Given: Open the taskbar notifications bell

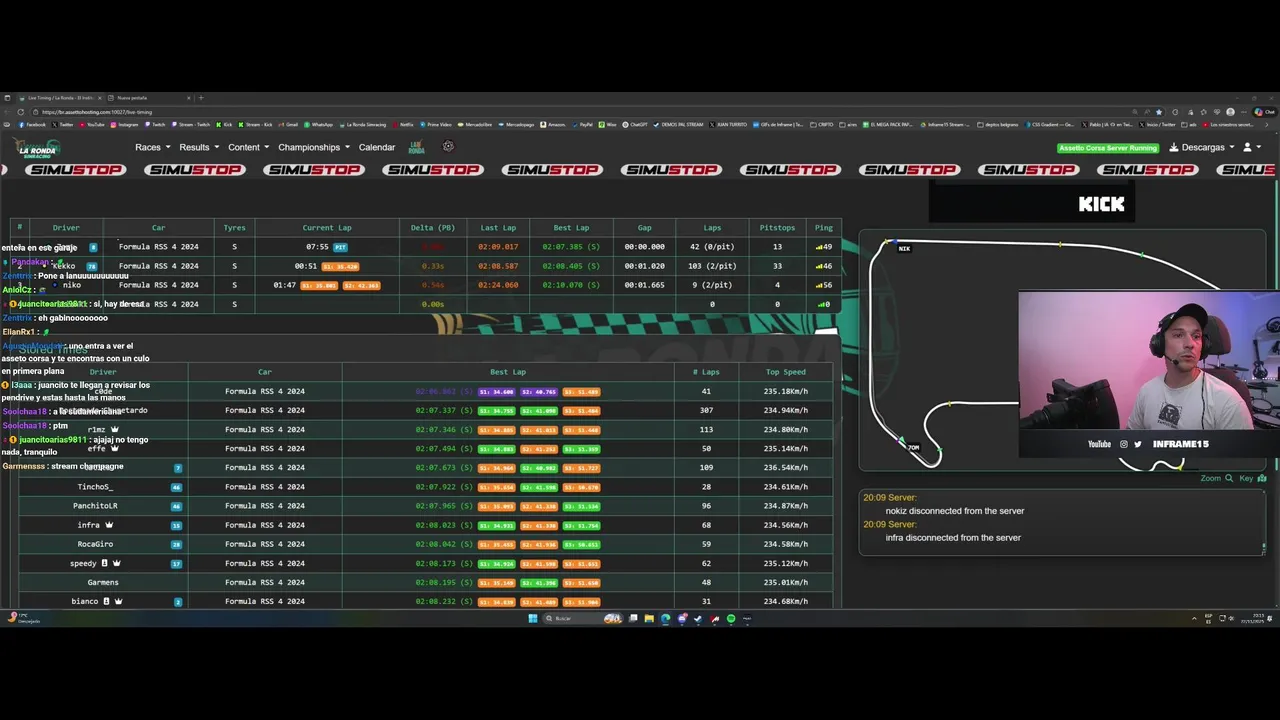Looking at the screenshot, I should tap(1270, 619).
